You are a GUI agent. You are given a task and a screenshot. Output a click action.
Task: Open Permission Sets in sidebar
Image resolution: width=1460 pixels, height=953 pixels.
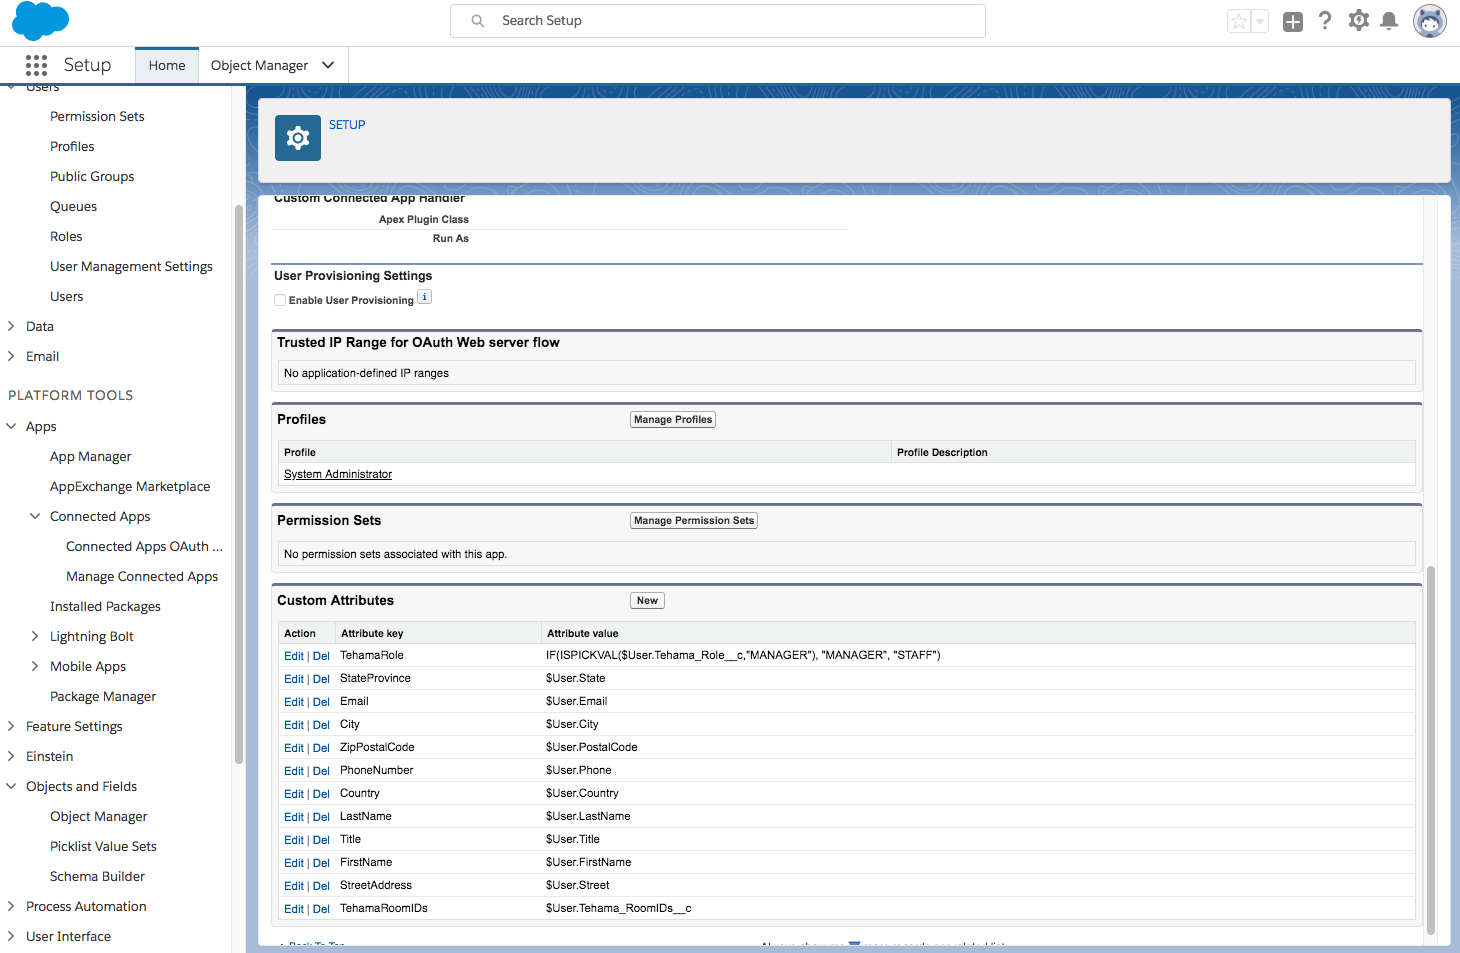click(x=97, y=116)
